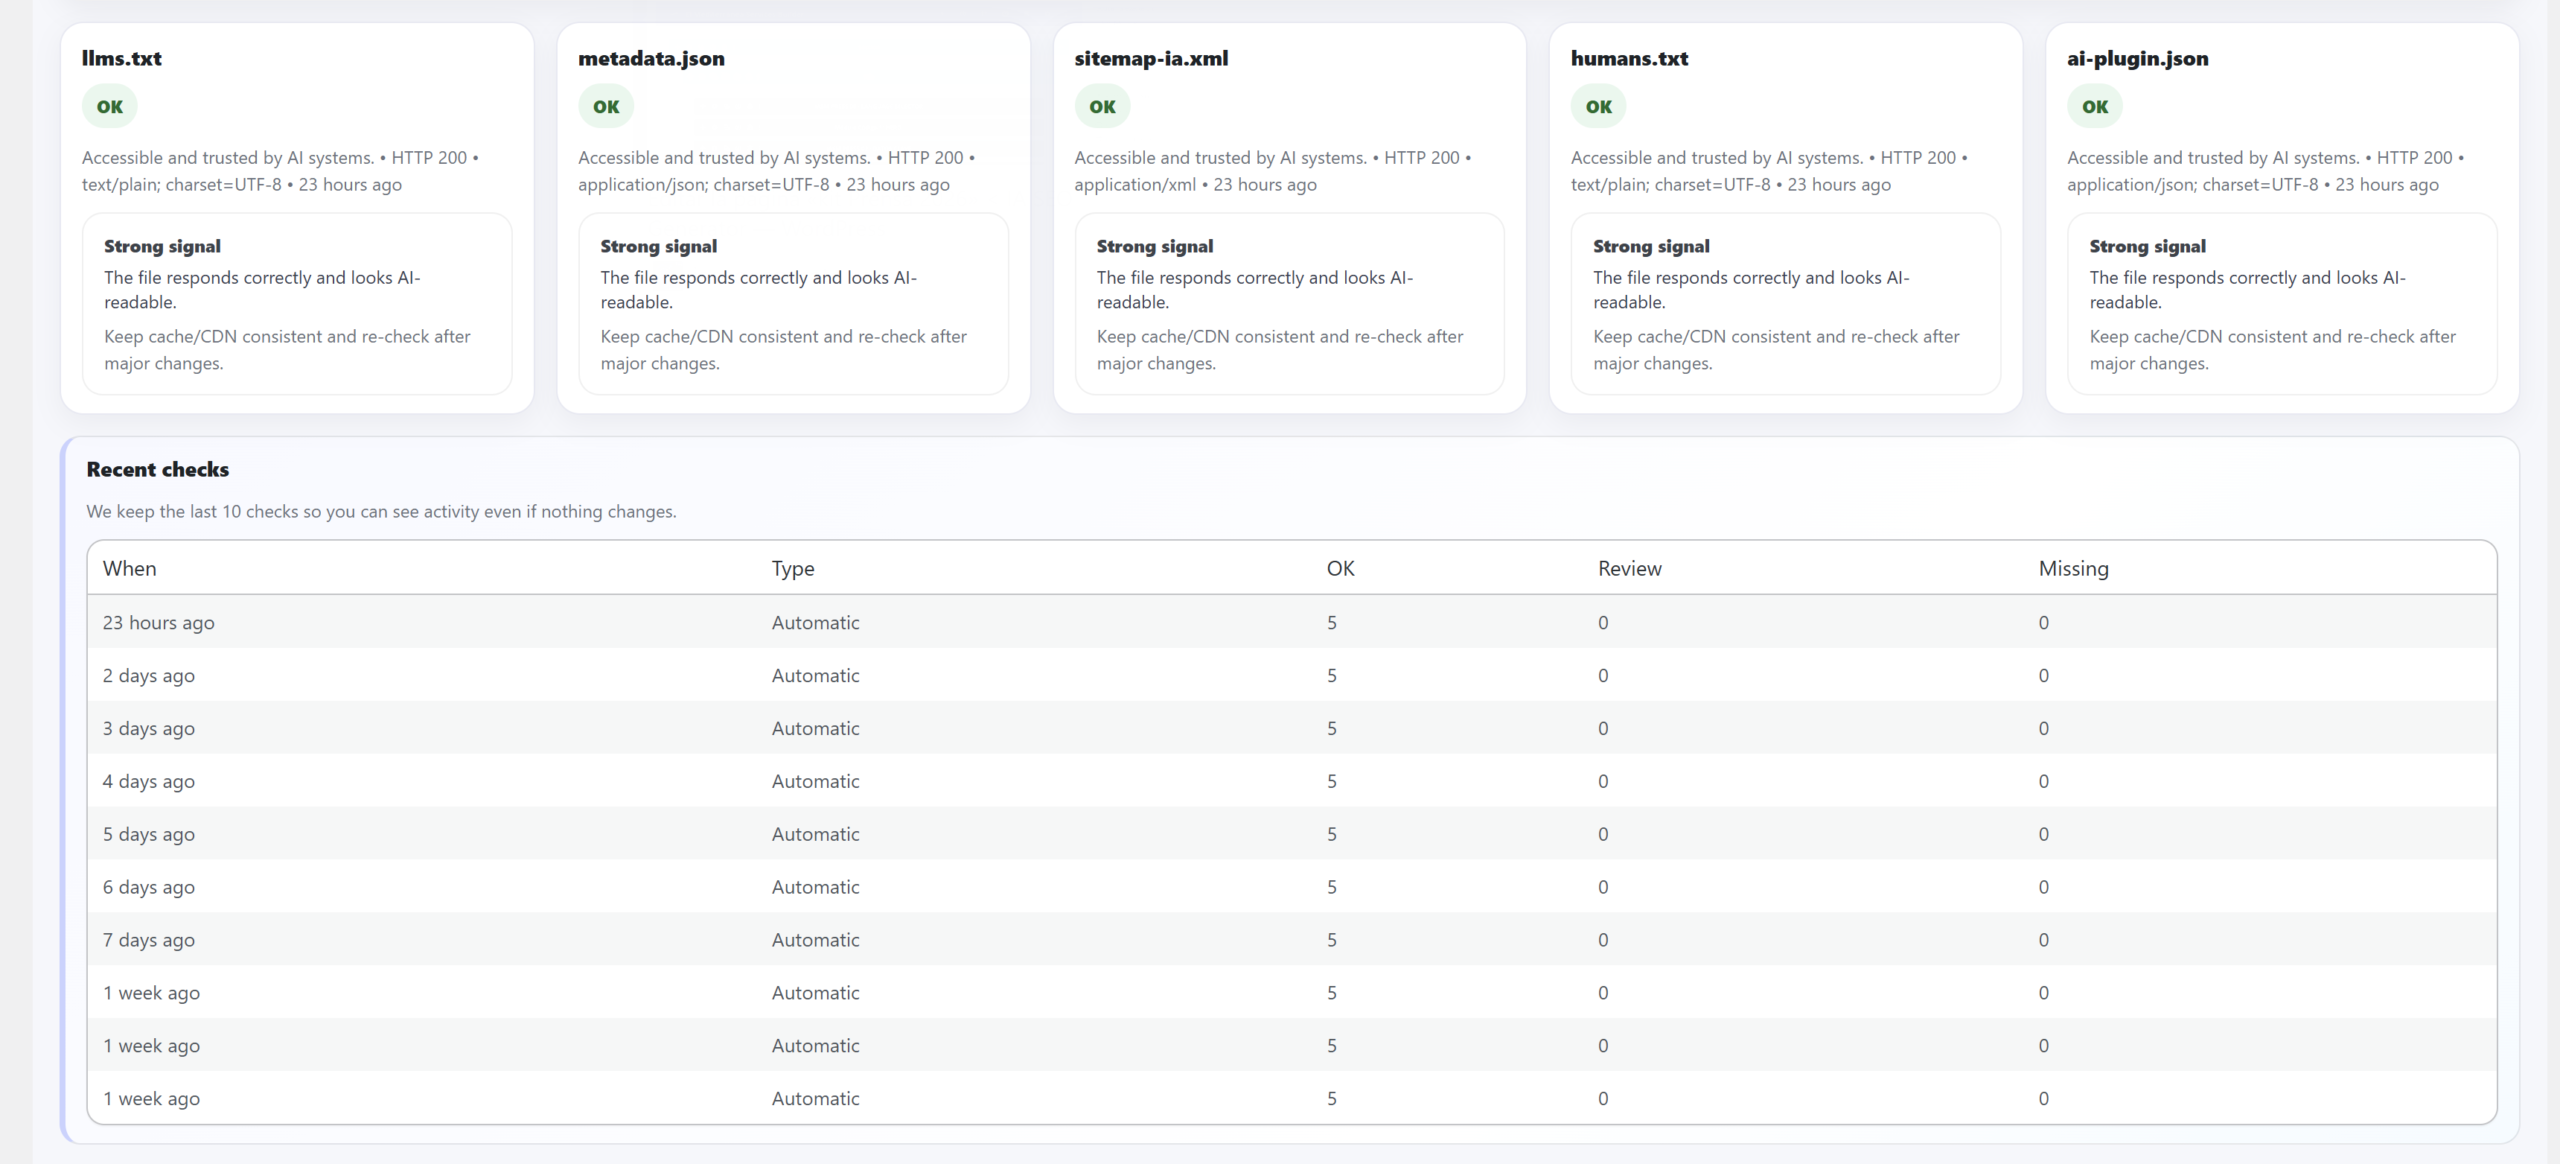The height and width of the screenshot is (1164, 2560).
Task: Click Missing count 0 in 23 hours ago row
Action: click(2044, 623)
